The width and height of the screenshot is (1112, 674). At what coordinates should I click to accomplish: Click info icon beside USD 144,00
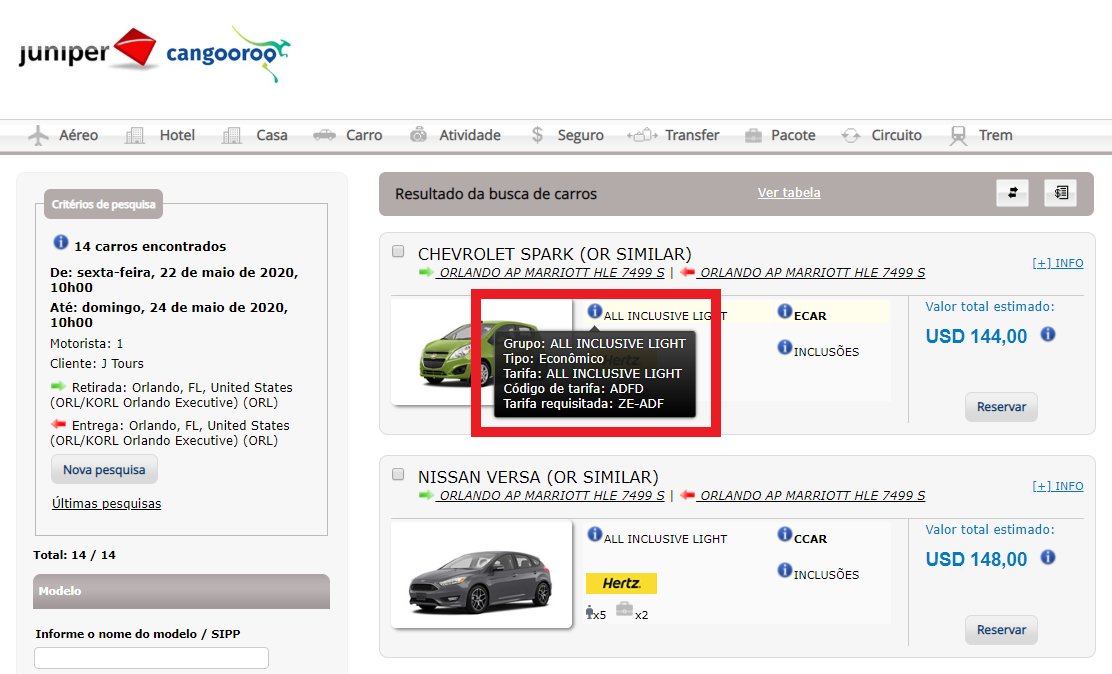click(x=1047, y=334)
